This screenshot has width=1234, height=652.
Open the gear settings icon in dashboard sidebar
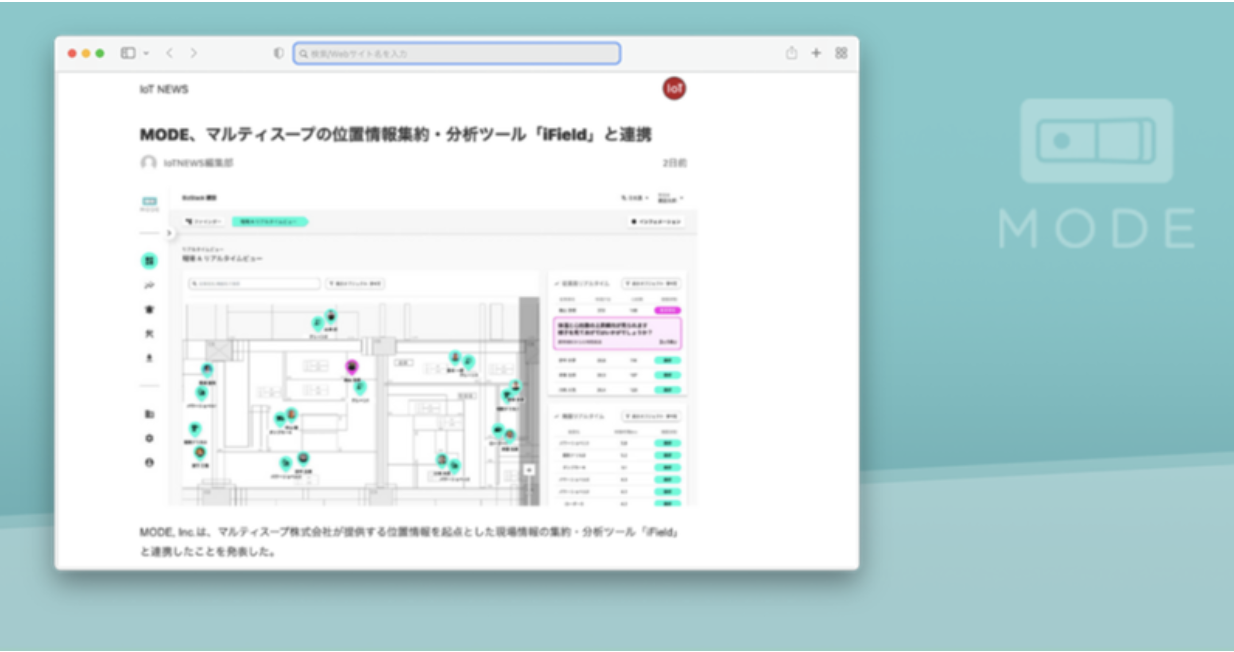tap(149, 438)
